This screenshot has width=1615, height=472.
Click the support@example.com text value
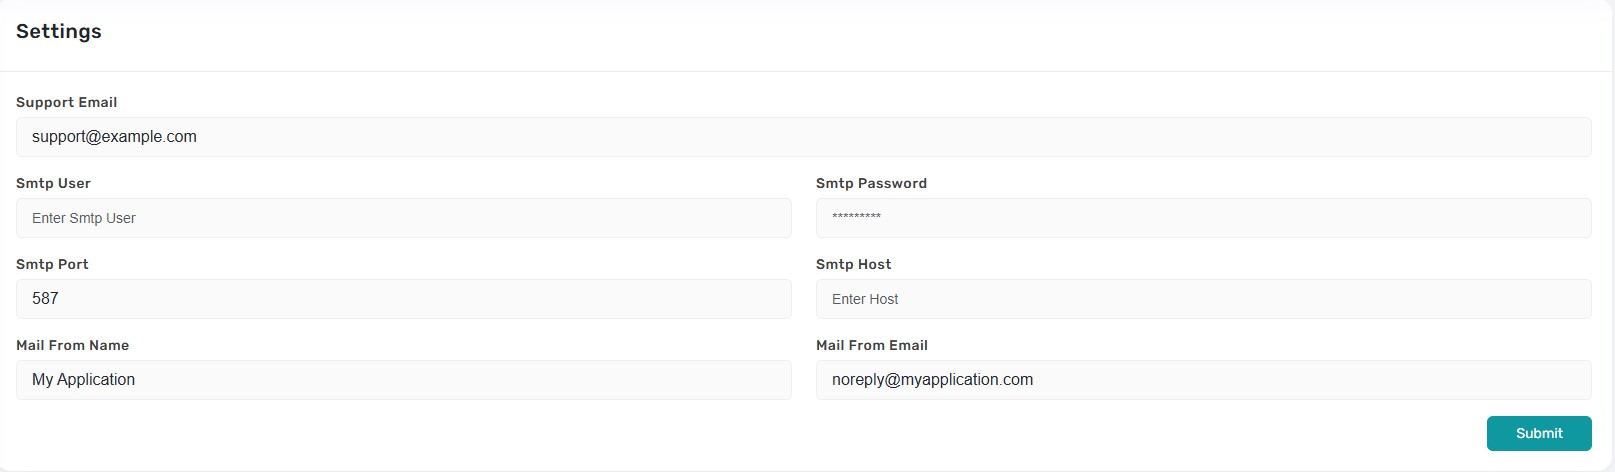114,137
